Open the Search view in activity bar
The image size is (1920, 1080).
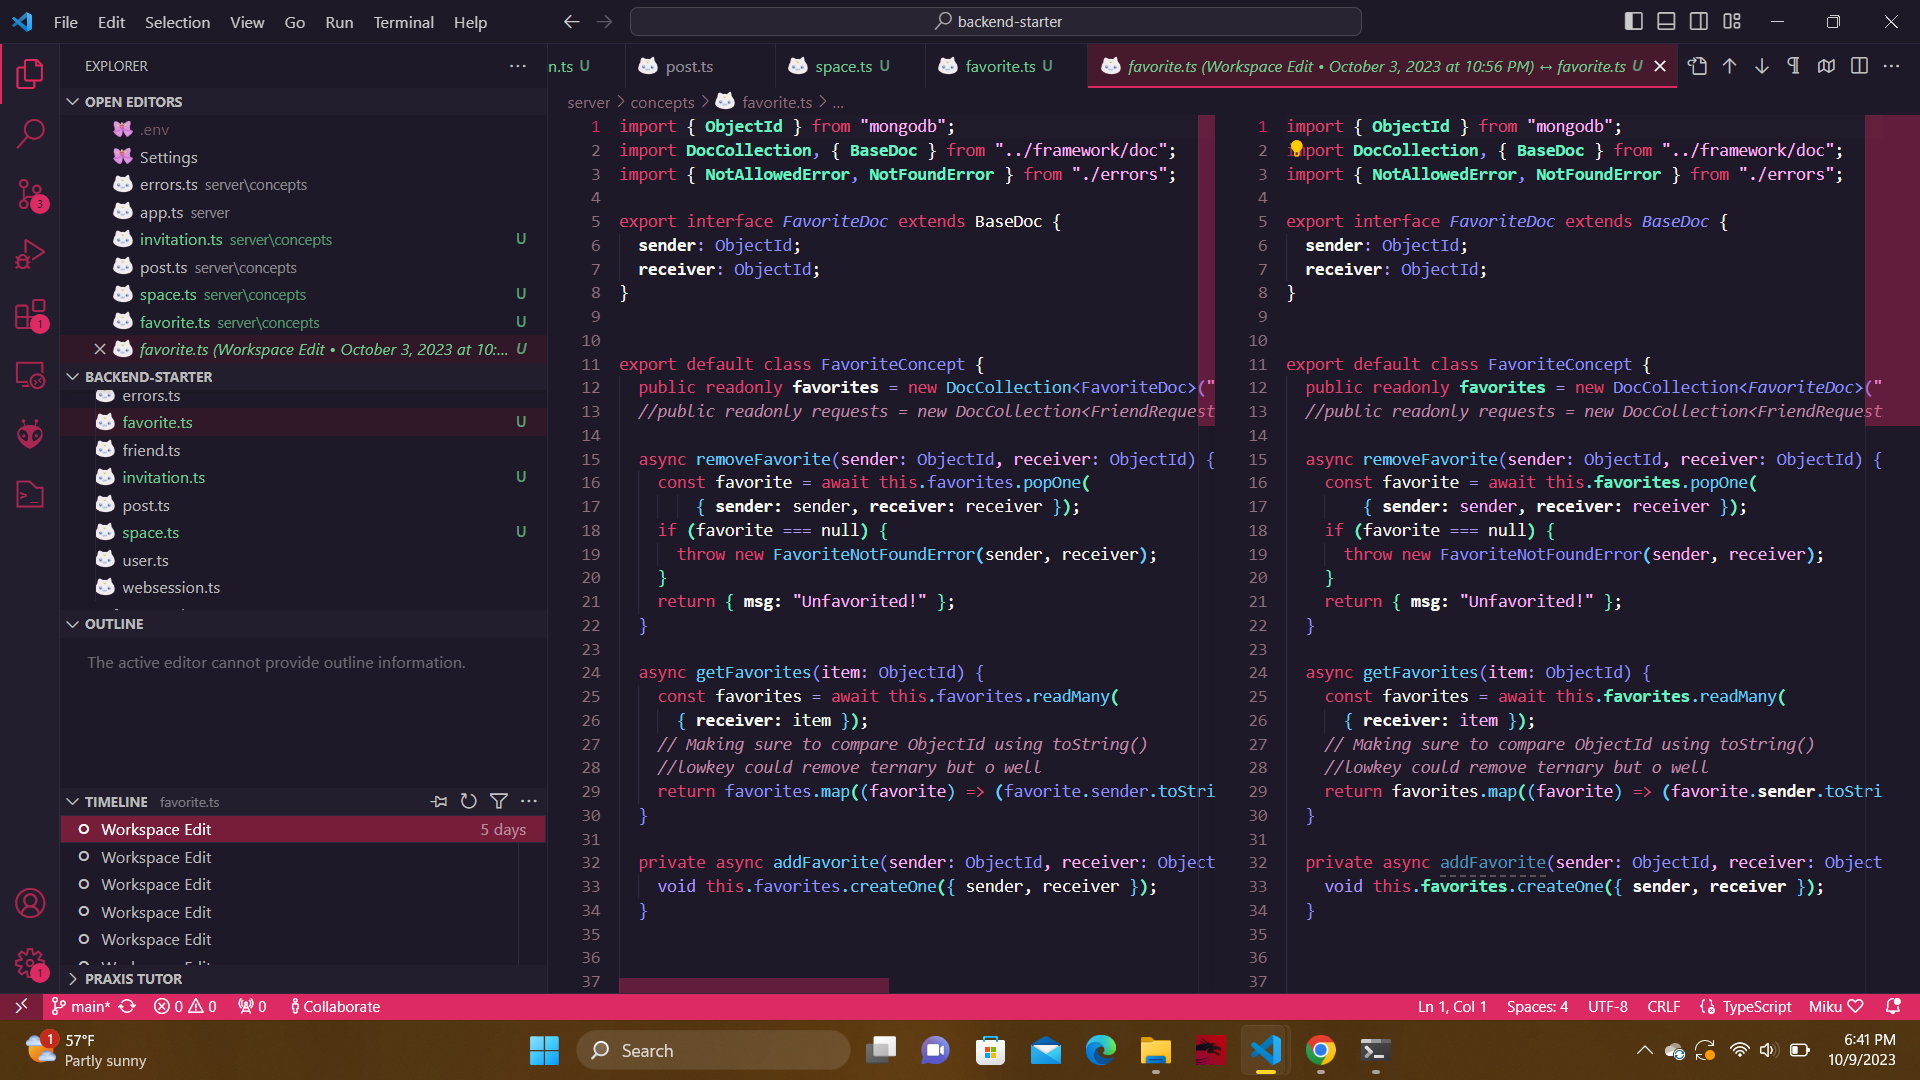(x=30, y=133)
